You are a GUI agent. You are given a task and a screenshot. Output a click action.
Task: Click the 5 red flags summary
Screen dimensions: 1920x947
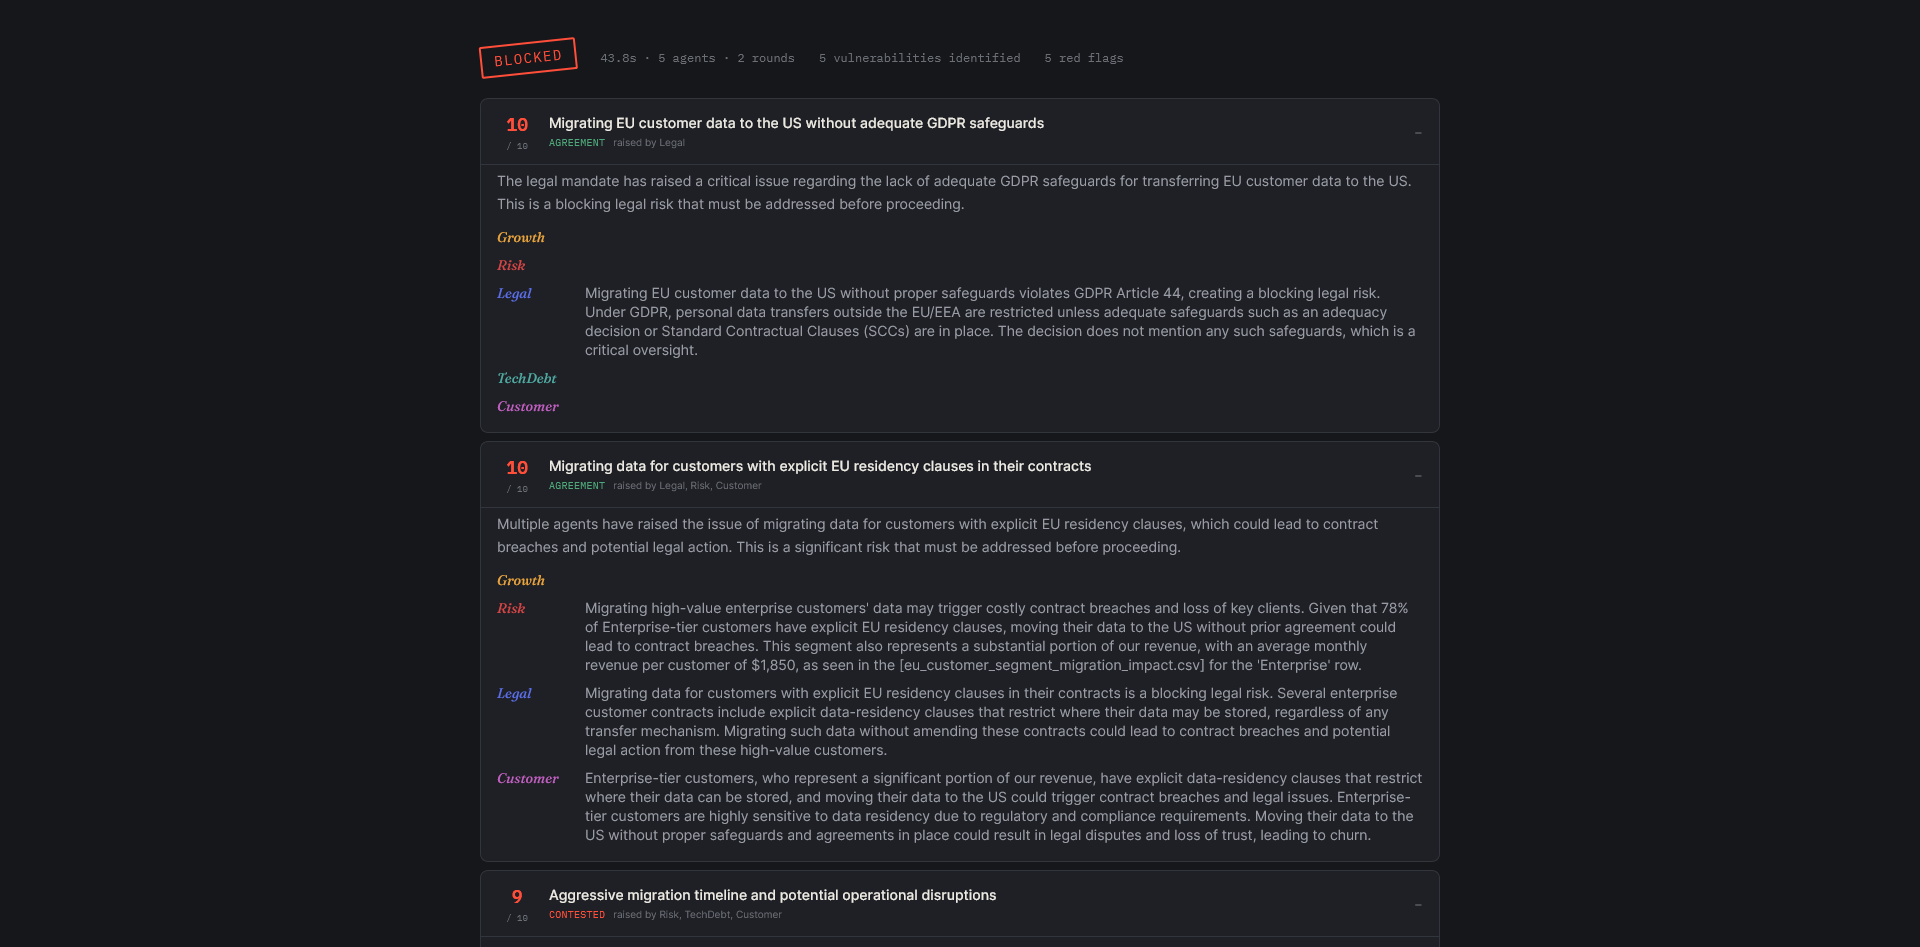tap(1084, 58)
